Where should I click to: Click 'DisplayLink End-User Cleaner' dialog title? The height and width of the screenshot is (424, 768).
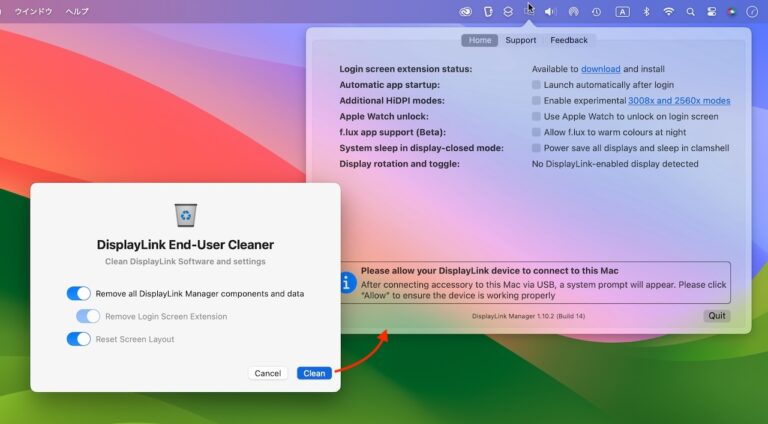pos(185,245)
